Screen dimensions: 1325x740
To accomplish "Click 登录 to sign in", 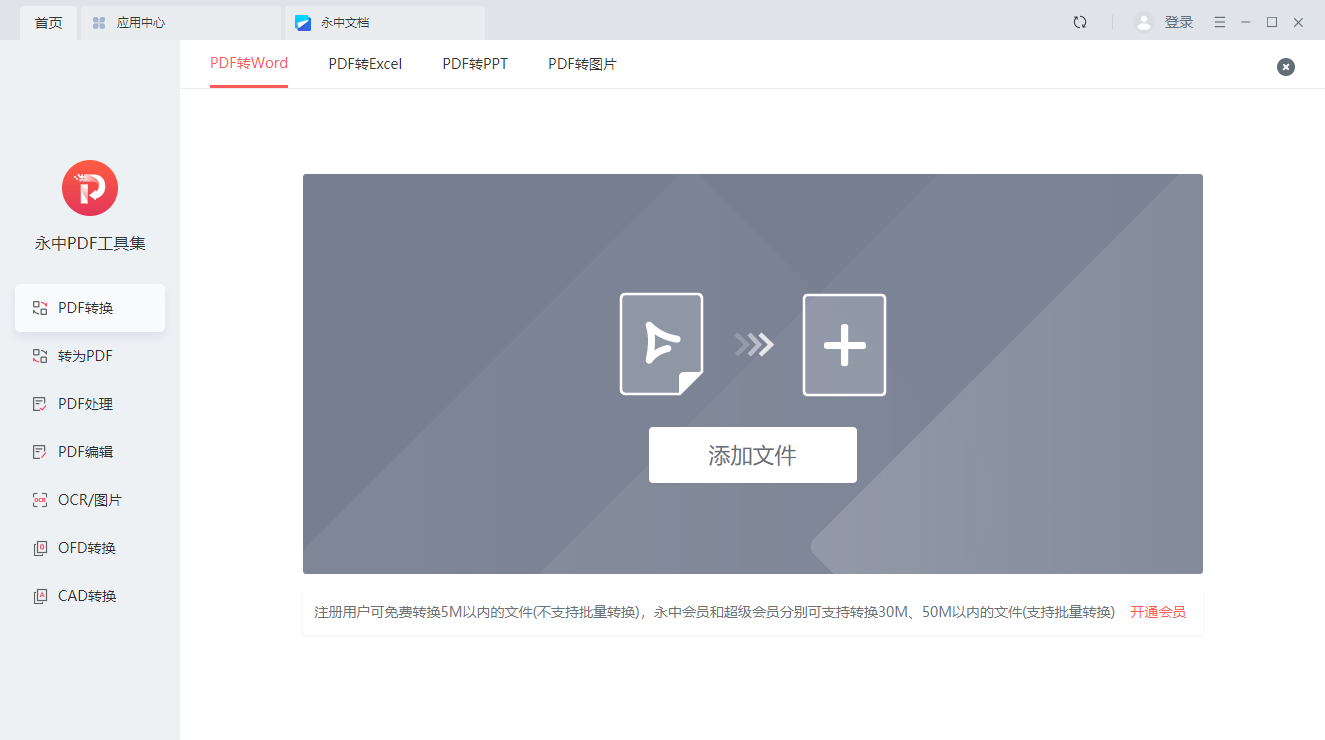I will pyautogui.click(x=1177, y=21).
